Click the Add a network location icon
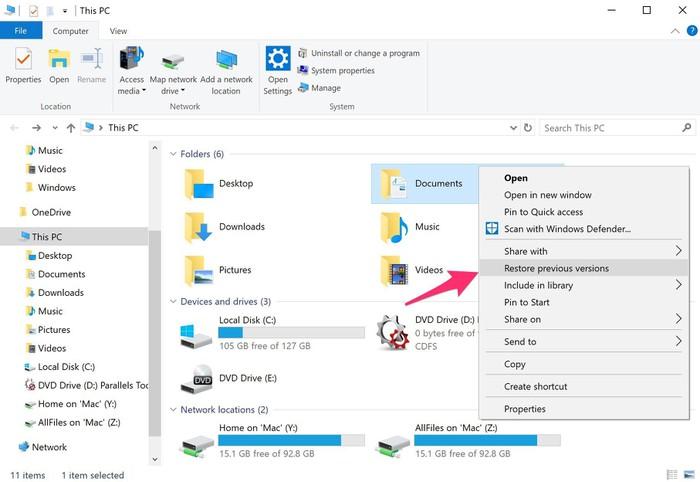Image resolution: width=700 pixels, height=482 pixels. pyautogui.click(x=226, y=71)
